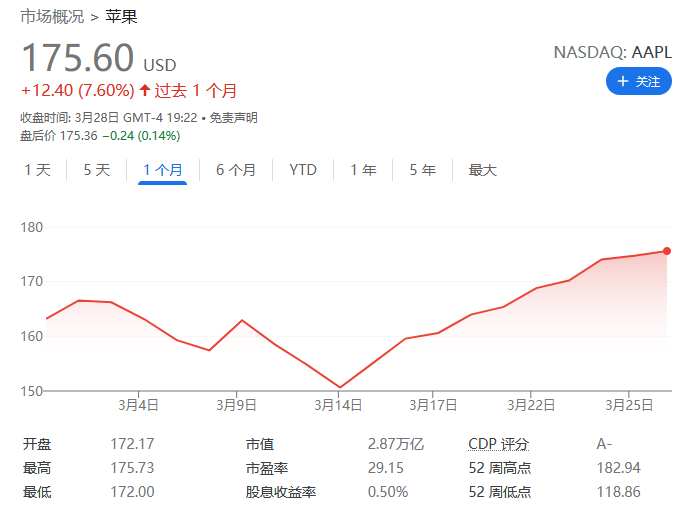Screen dimensions: 688x517
Task: Click the CDP score value A-
Action: coord(604,444)
